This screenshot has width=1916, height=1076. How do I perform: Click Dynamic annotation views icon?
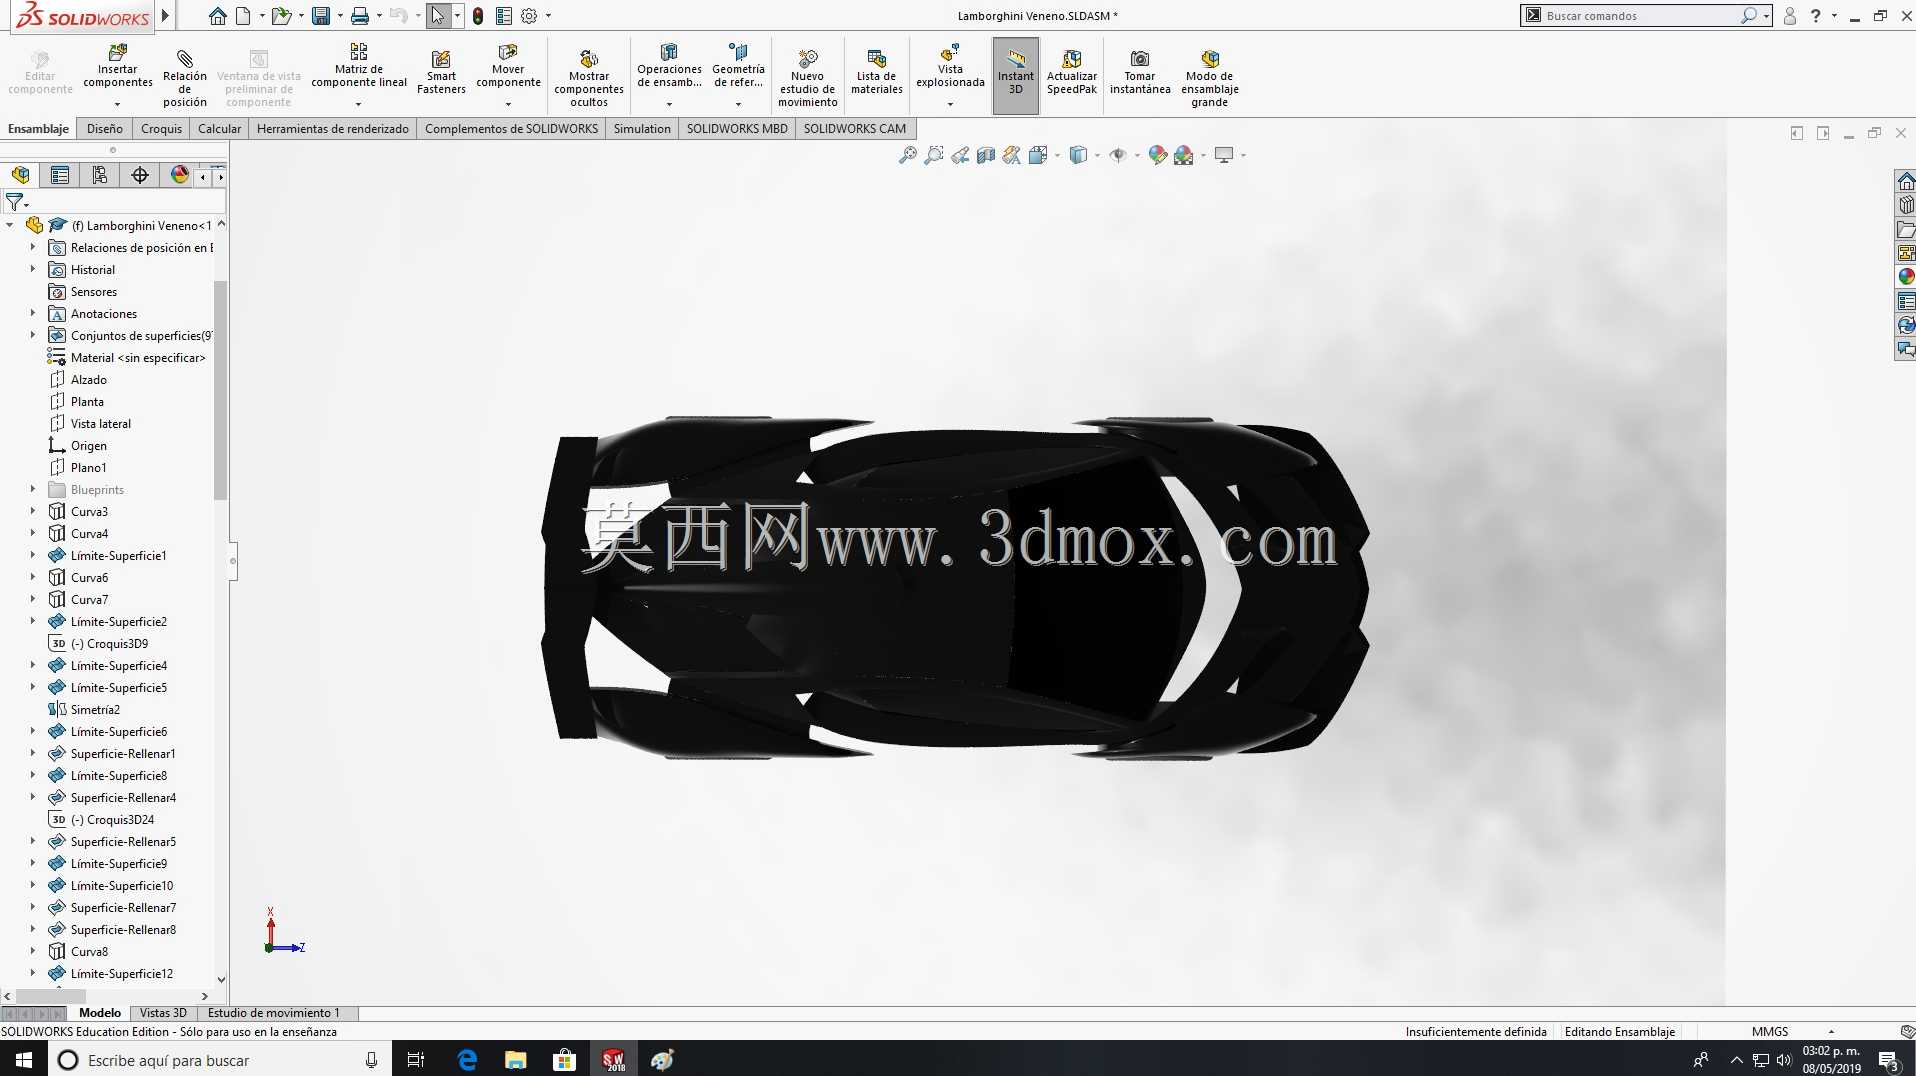[x=1012, y=155]
